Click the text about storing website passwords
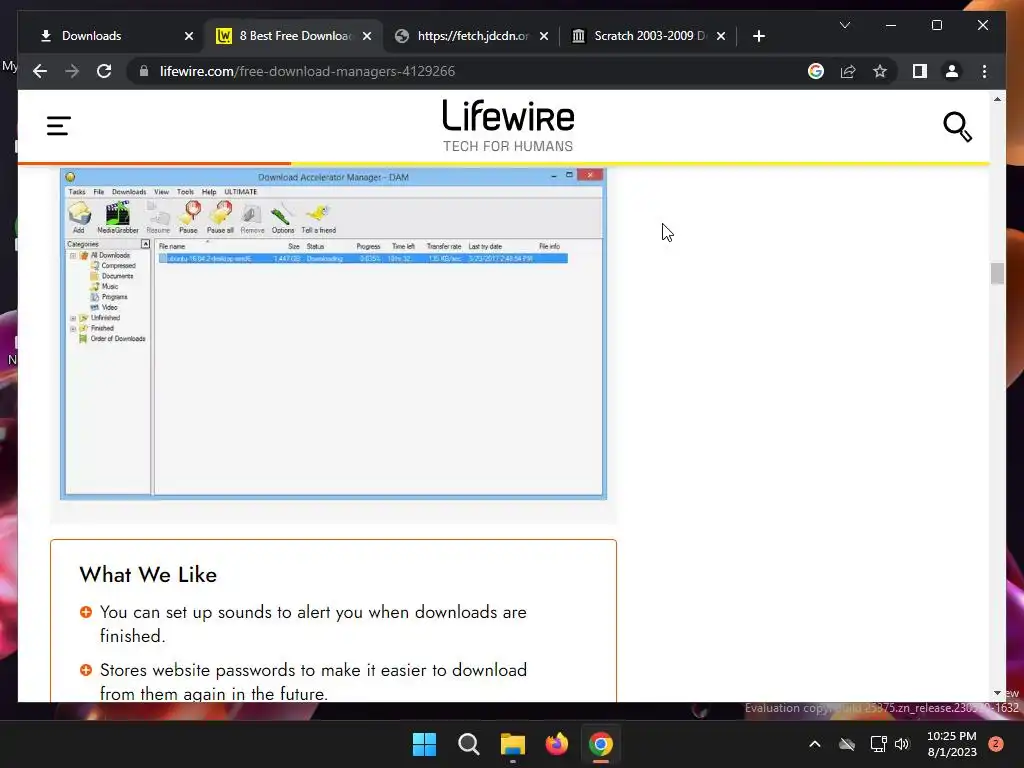The image size is (1024, 768). click(x=313, y=682)
